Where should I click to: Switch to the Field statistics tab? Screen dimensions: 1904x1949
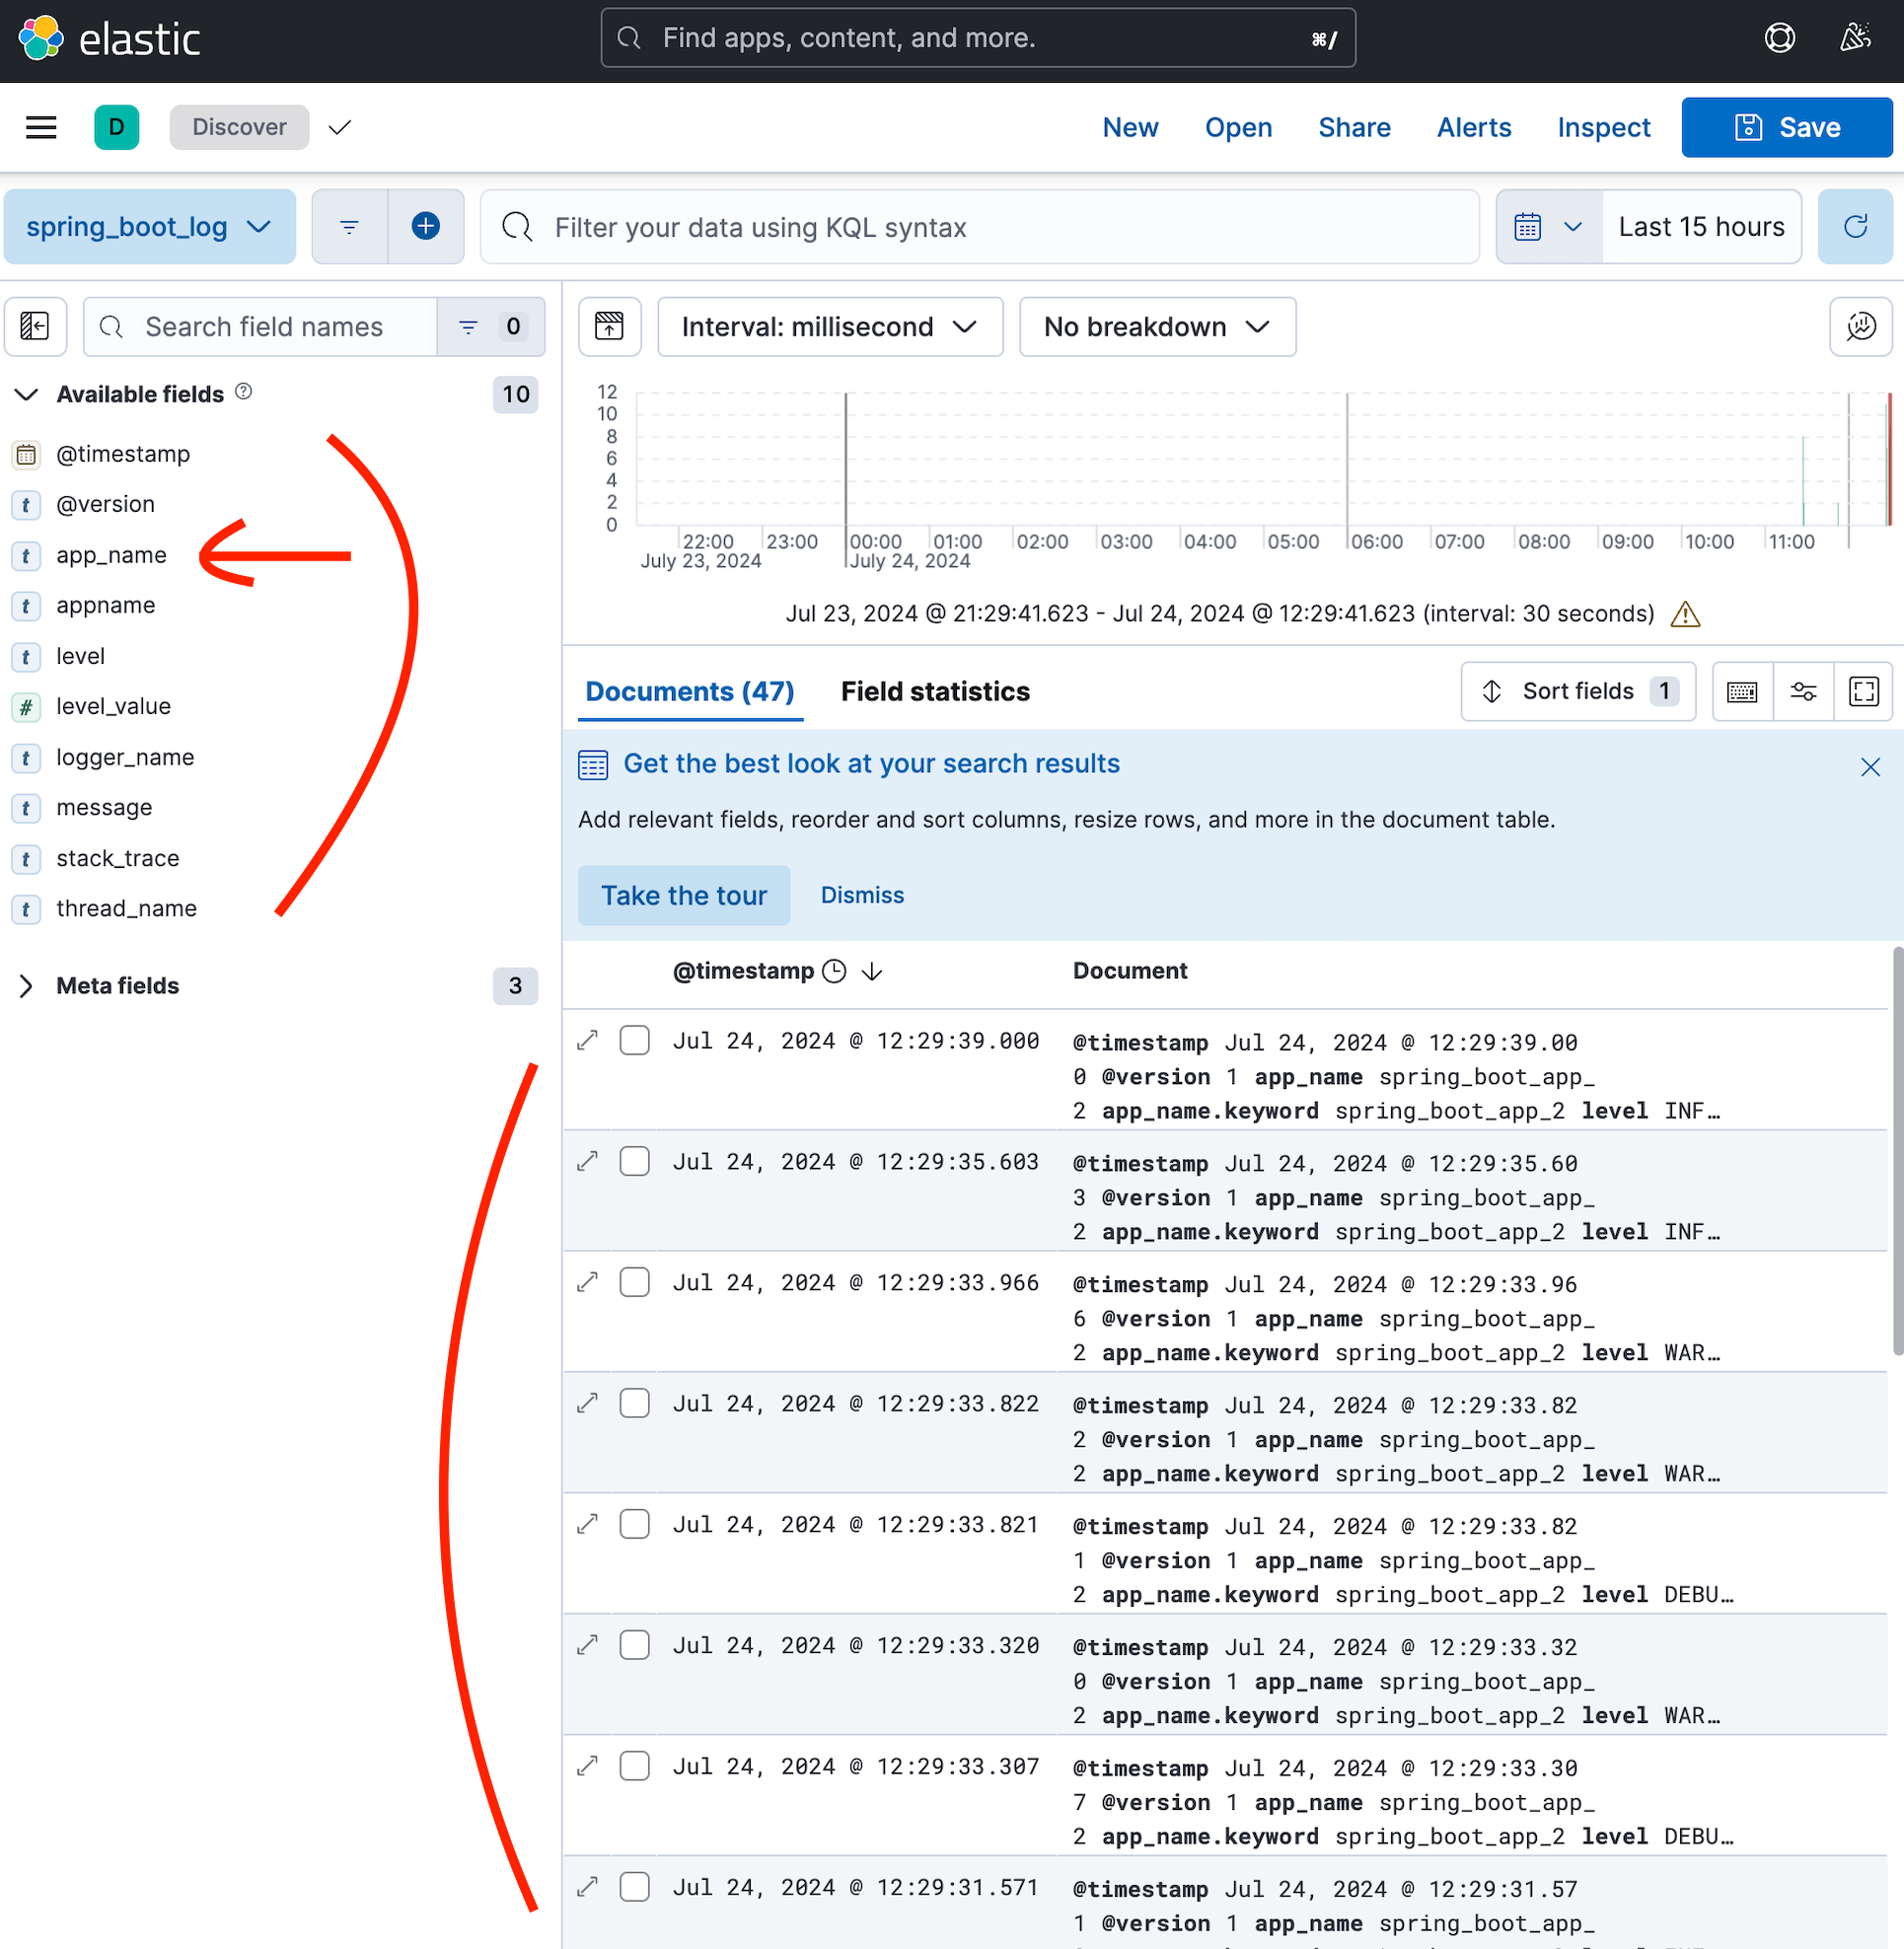pos(934,691)
